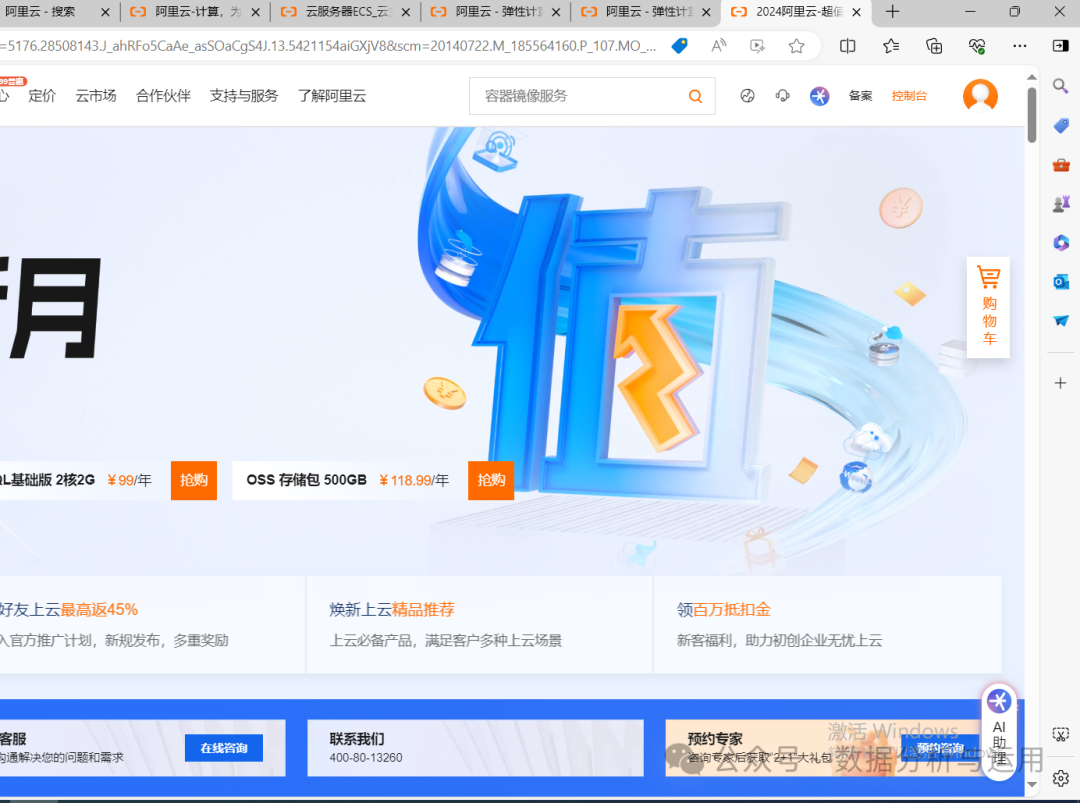Click 抢购 for the ￥99/年 offer

pos(194,480)
